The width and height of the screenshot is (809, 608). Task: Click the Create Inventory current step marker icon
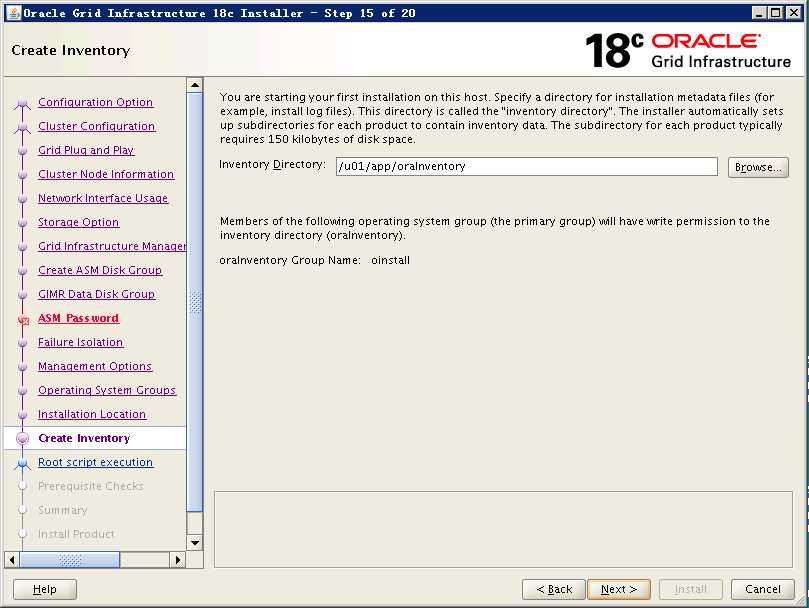[x=23, y=439]
